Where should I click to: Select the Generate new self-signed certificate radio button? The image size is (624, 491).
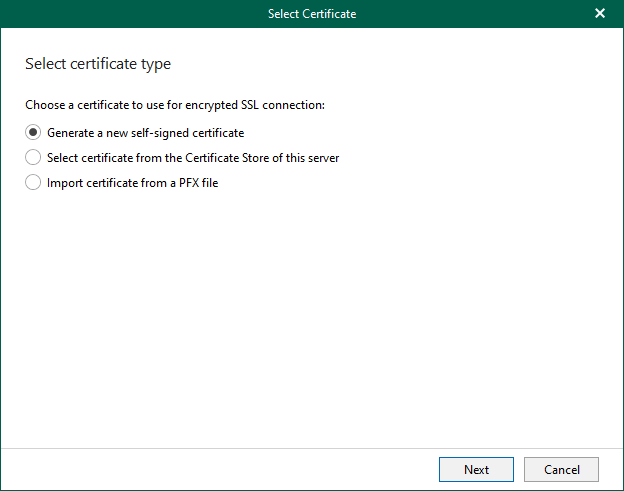33,132
